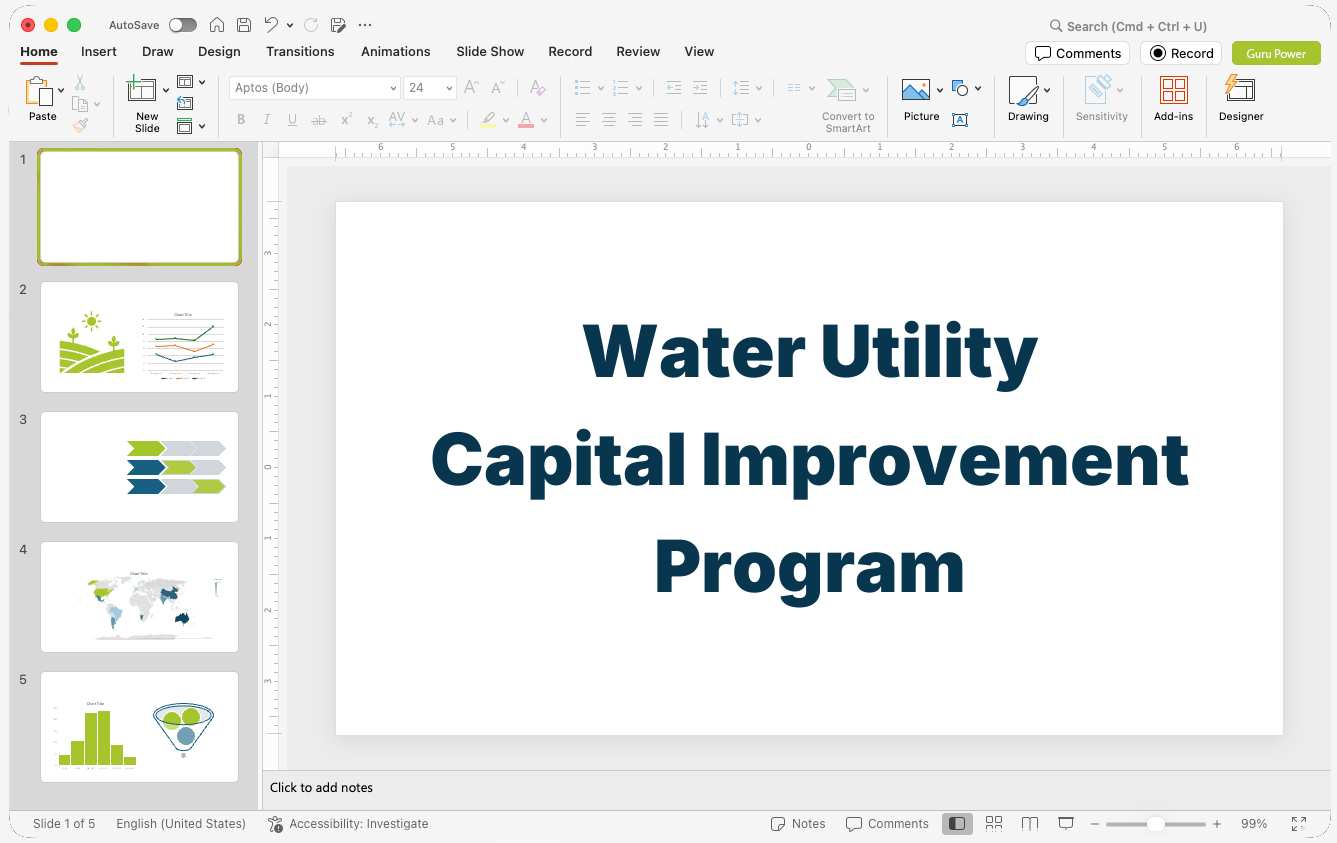This screenshot has height=843, width=1337.
Task: Click the Record button at top right
Action: click(1181, 53)
